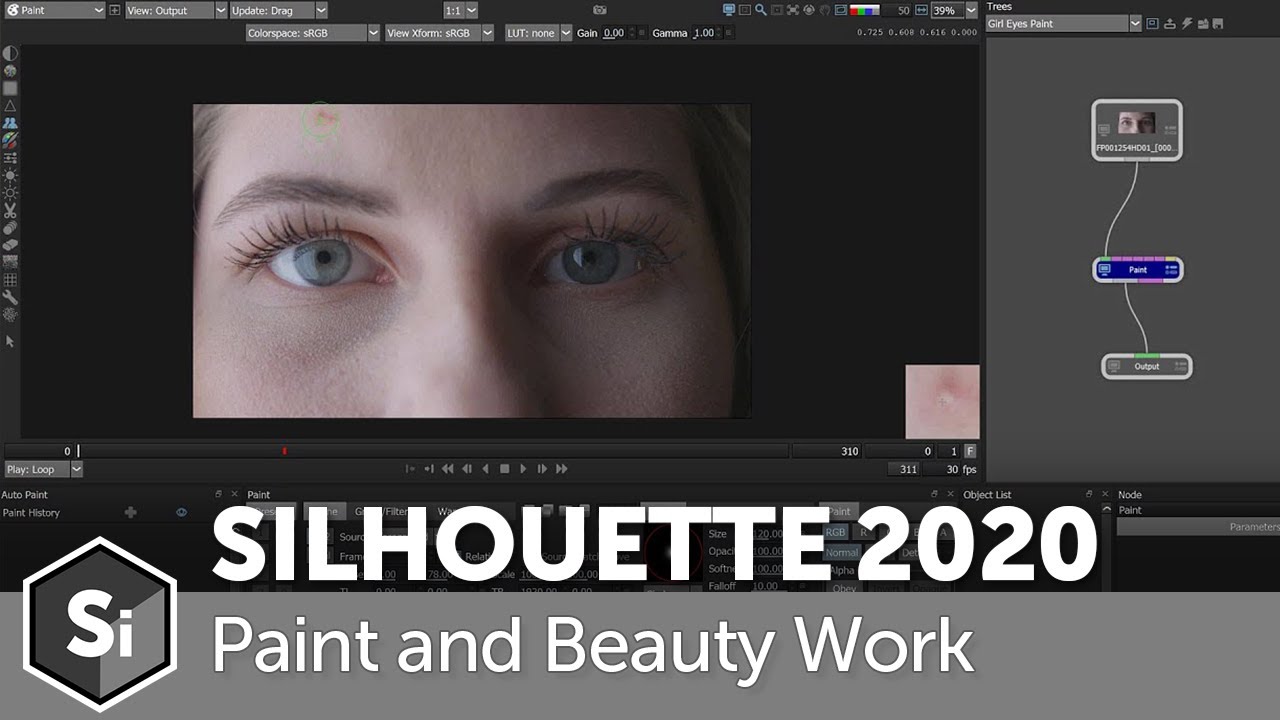This screenshot has height=720, width=1280.
Task: Close the Object List panel
Action: pos(1105,494)
